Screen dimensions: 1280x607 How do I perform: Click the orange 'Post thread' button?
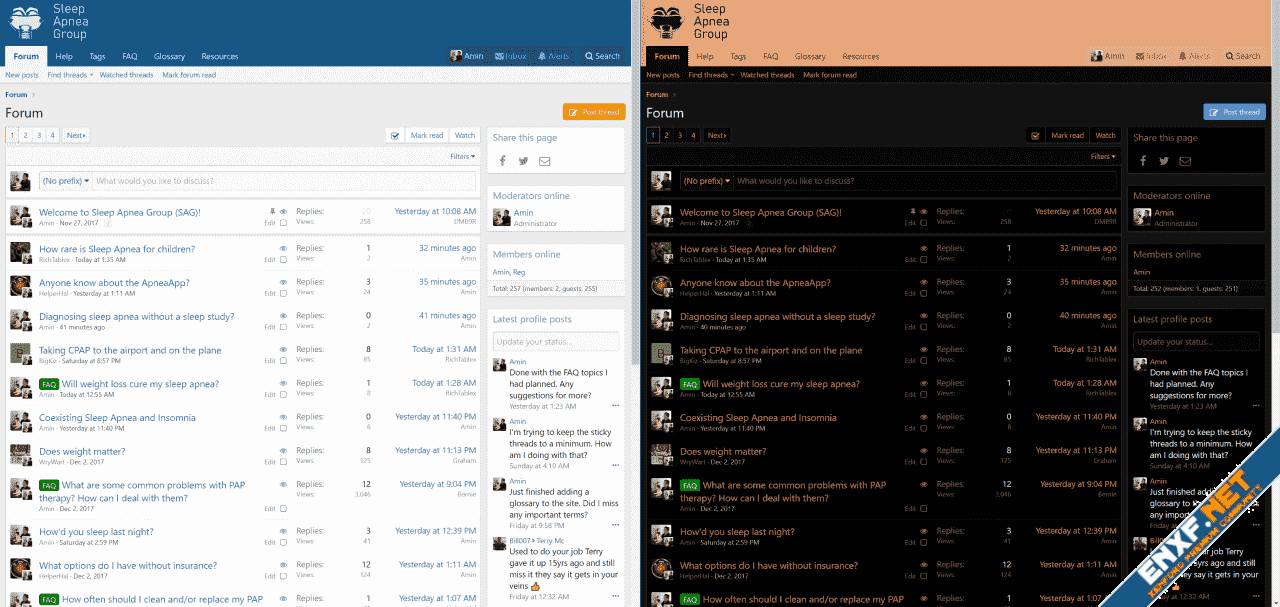[x=593, y=112]
